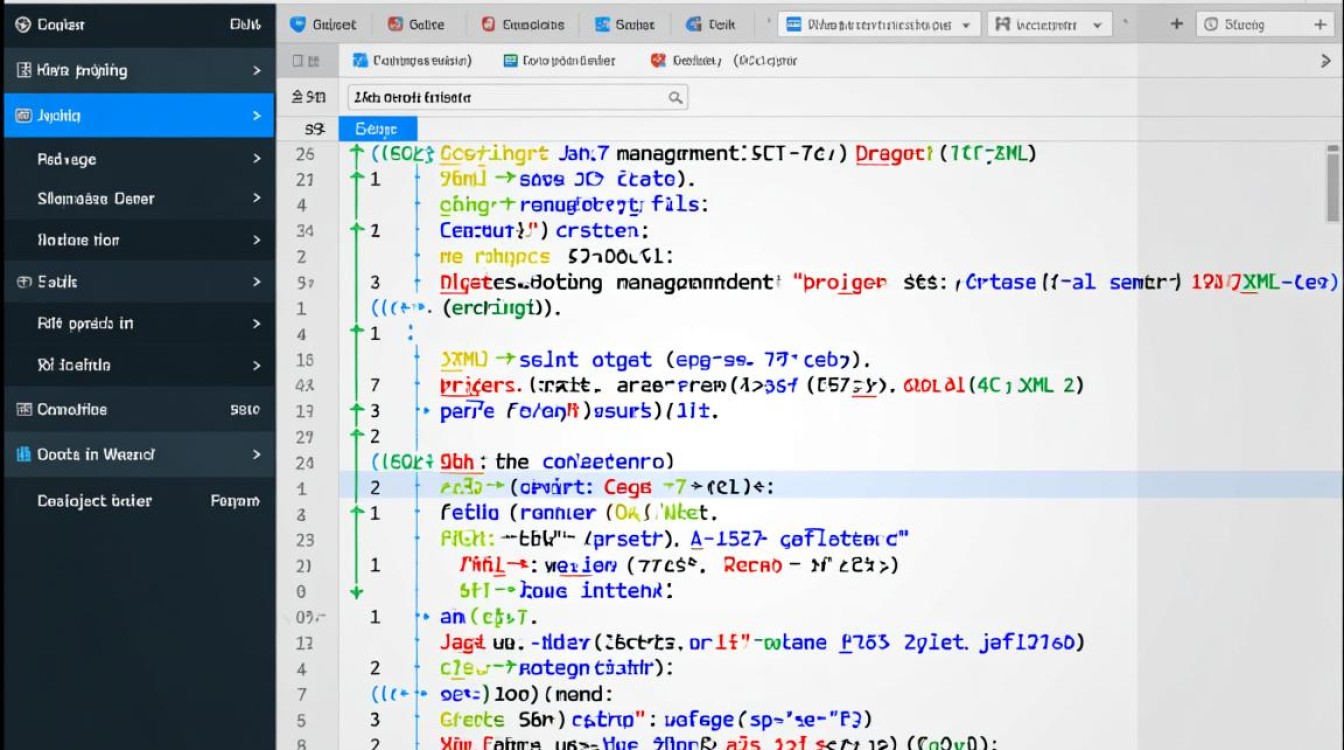
Task: Click inside the search input field
Action: point(505,98)
